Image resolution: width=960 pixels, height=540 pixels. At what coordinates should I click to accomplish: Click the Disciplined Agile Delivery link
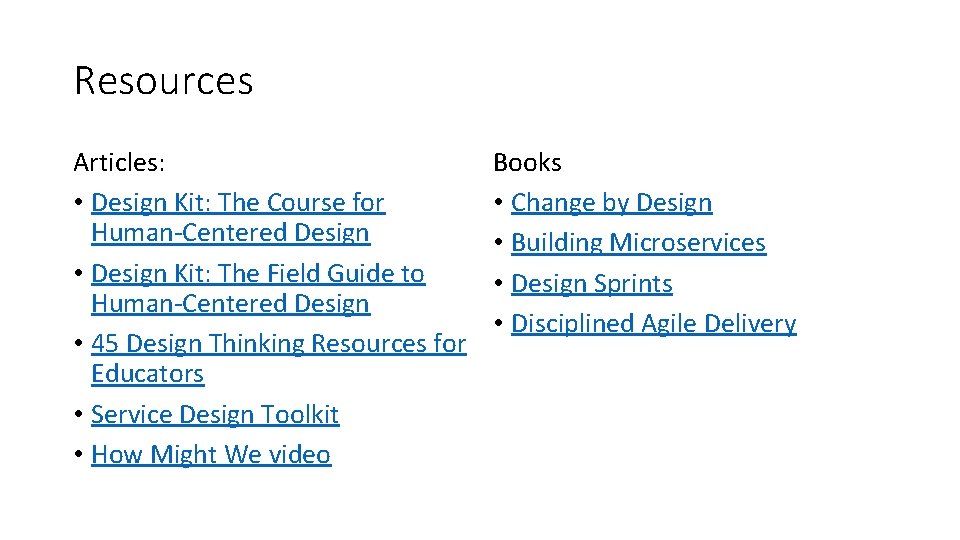coord(653,324)
